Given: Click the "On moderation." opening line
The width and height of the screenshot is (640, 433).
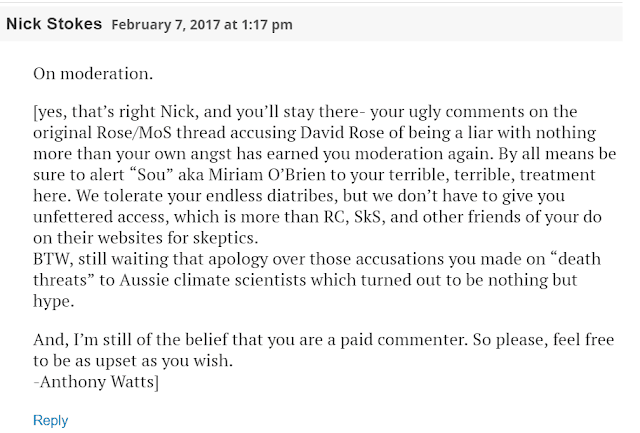Looking at the screenshot, I should coord(93,74).
